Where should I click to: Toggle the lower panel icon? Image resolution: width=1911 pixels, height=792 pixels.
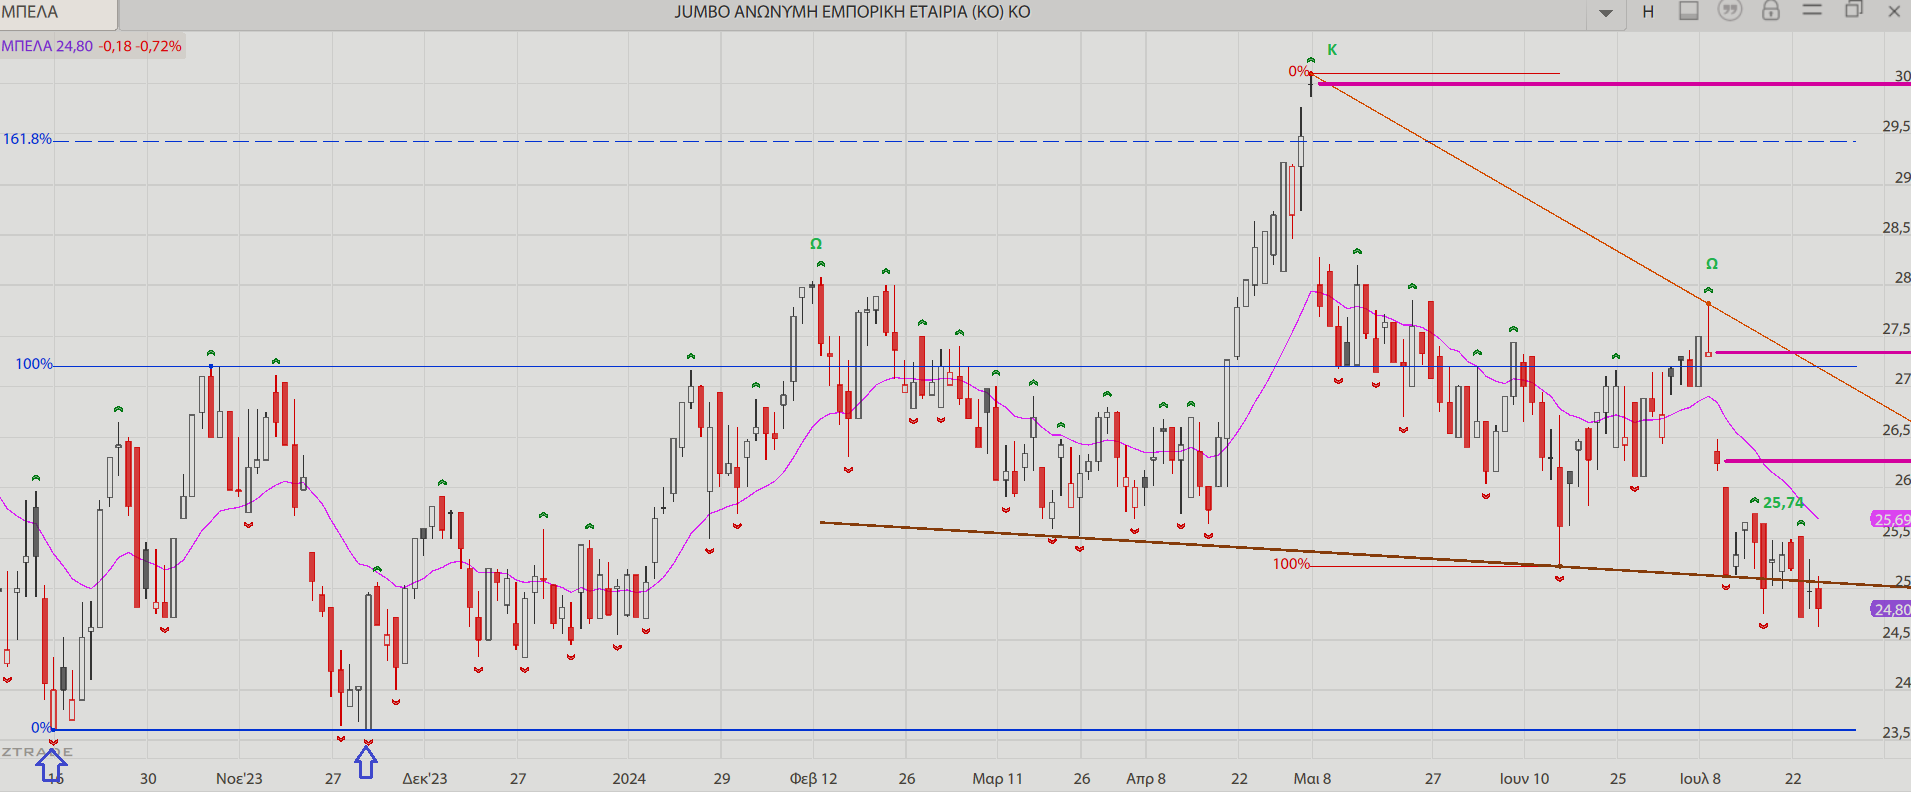[x=1689, y=11]
